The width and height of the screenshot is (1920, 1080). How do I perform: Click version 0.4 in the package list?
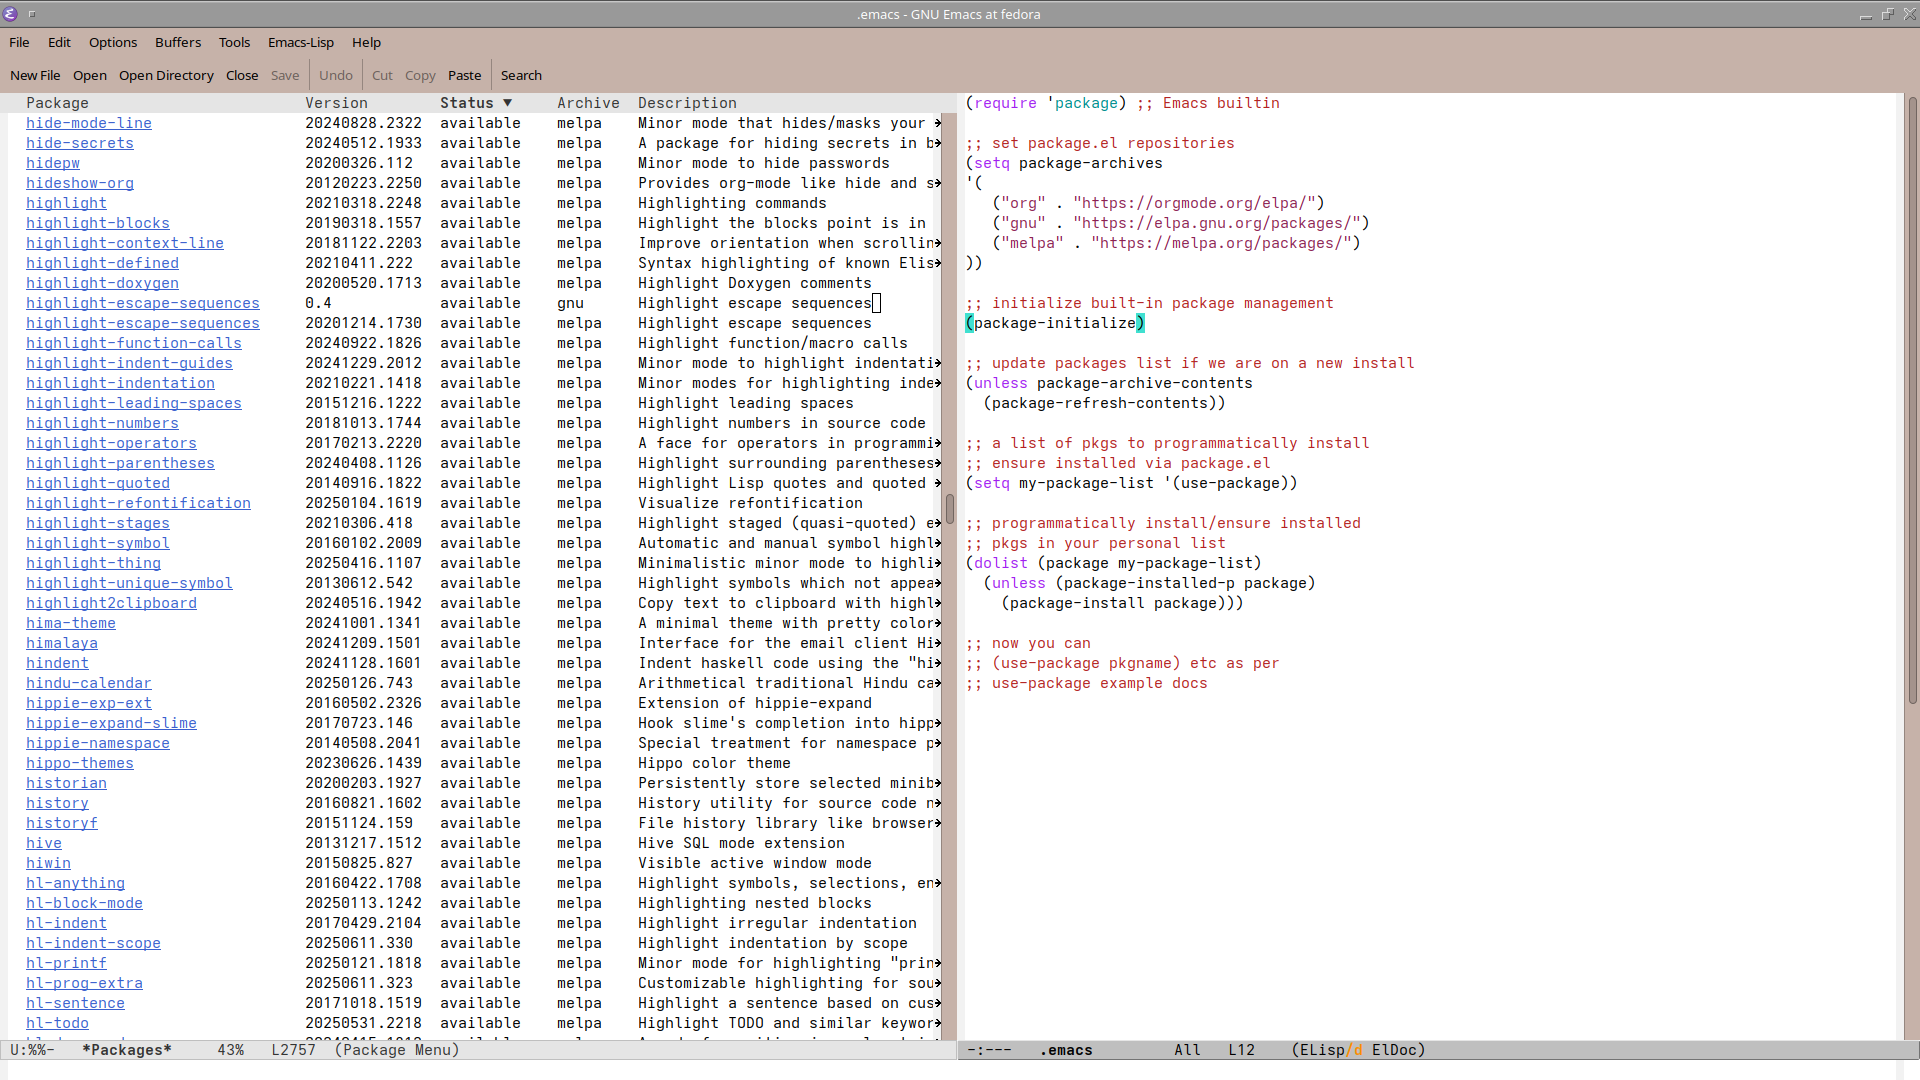click(318, 303)
